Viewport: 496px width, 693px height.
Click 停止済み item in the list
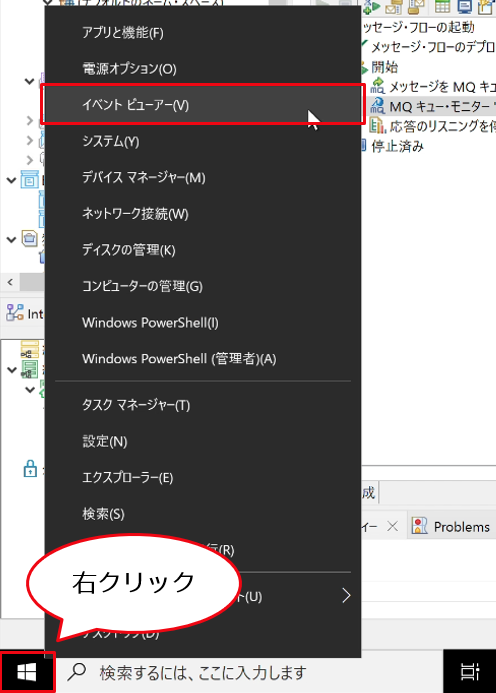coord(397,146)
